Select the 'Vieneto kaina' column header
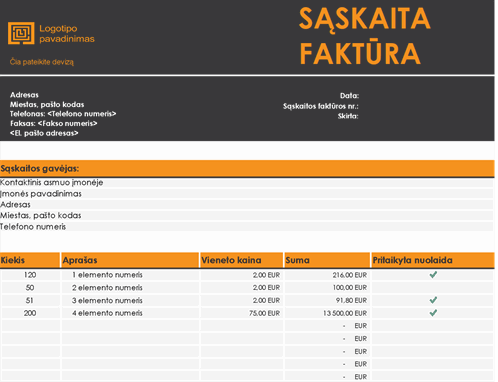Screen dimensions: 498x382 coord(242,260)
